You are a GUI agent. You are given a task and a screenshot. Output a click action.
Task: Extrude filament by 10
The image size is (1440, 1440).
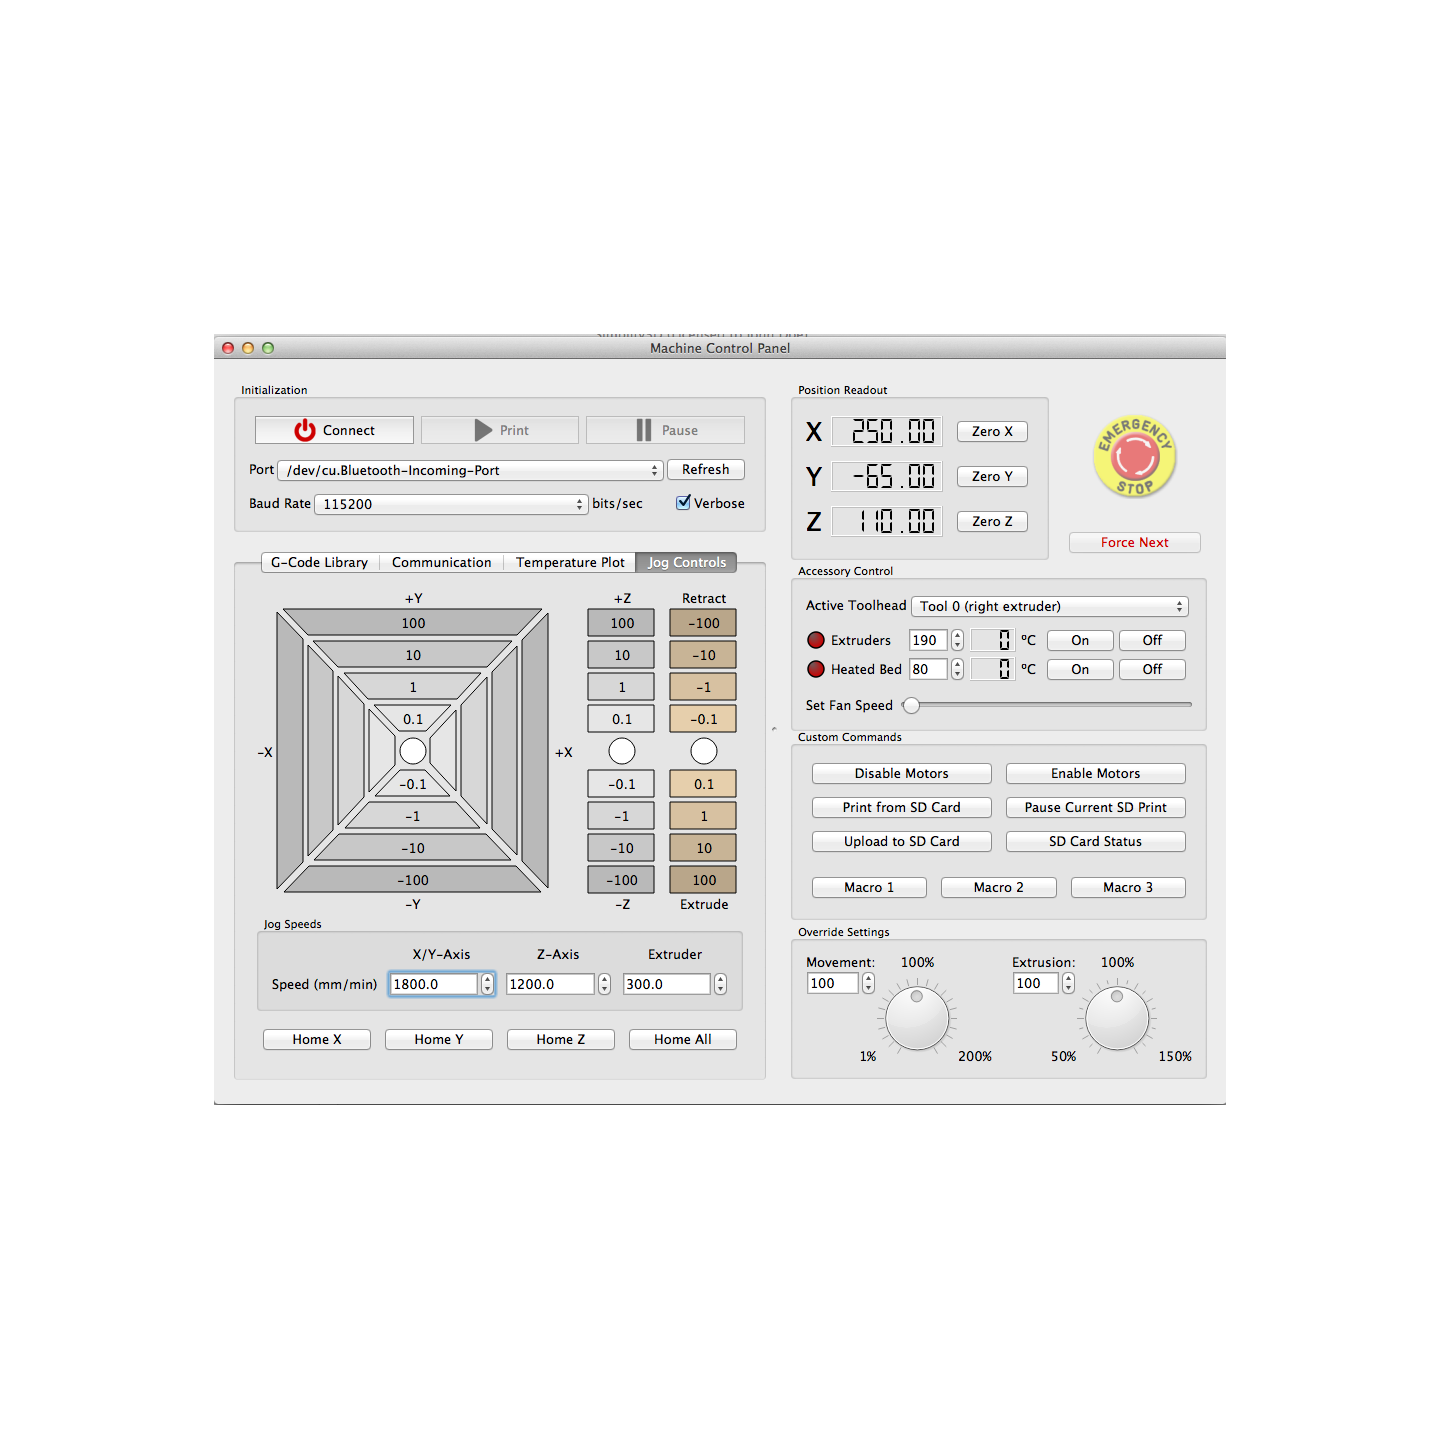point(704,848)
